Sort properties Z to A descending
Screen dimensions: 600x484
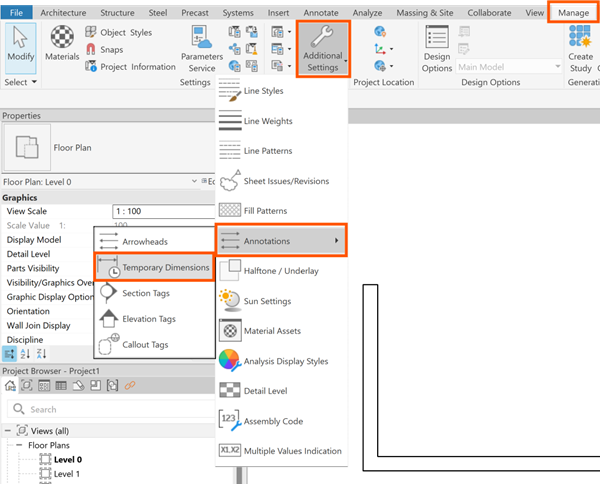(41, 354)
